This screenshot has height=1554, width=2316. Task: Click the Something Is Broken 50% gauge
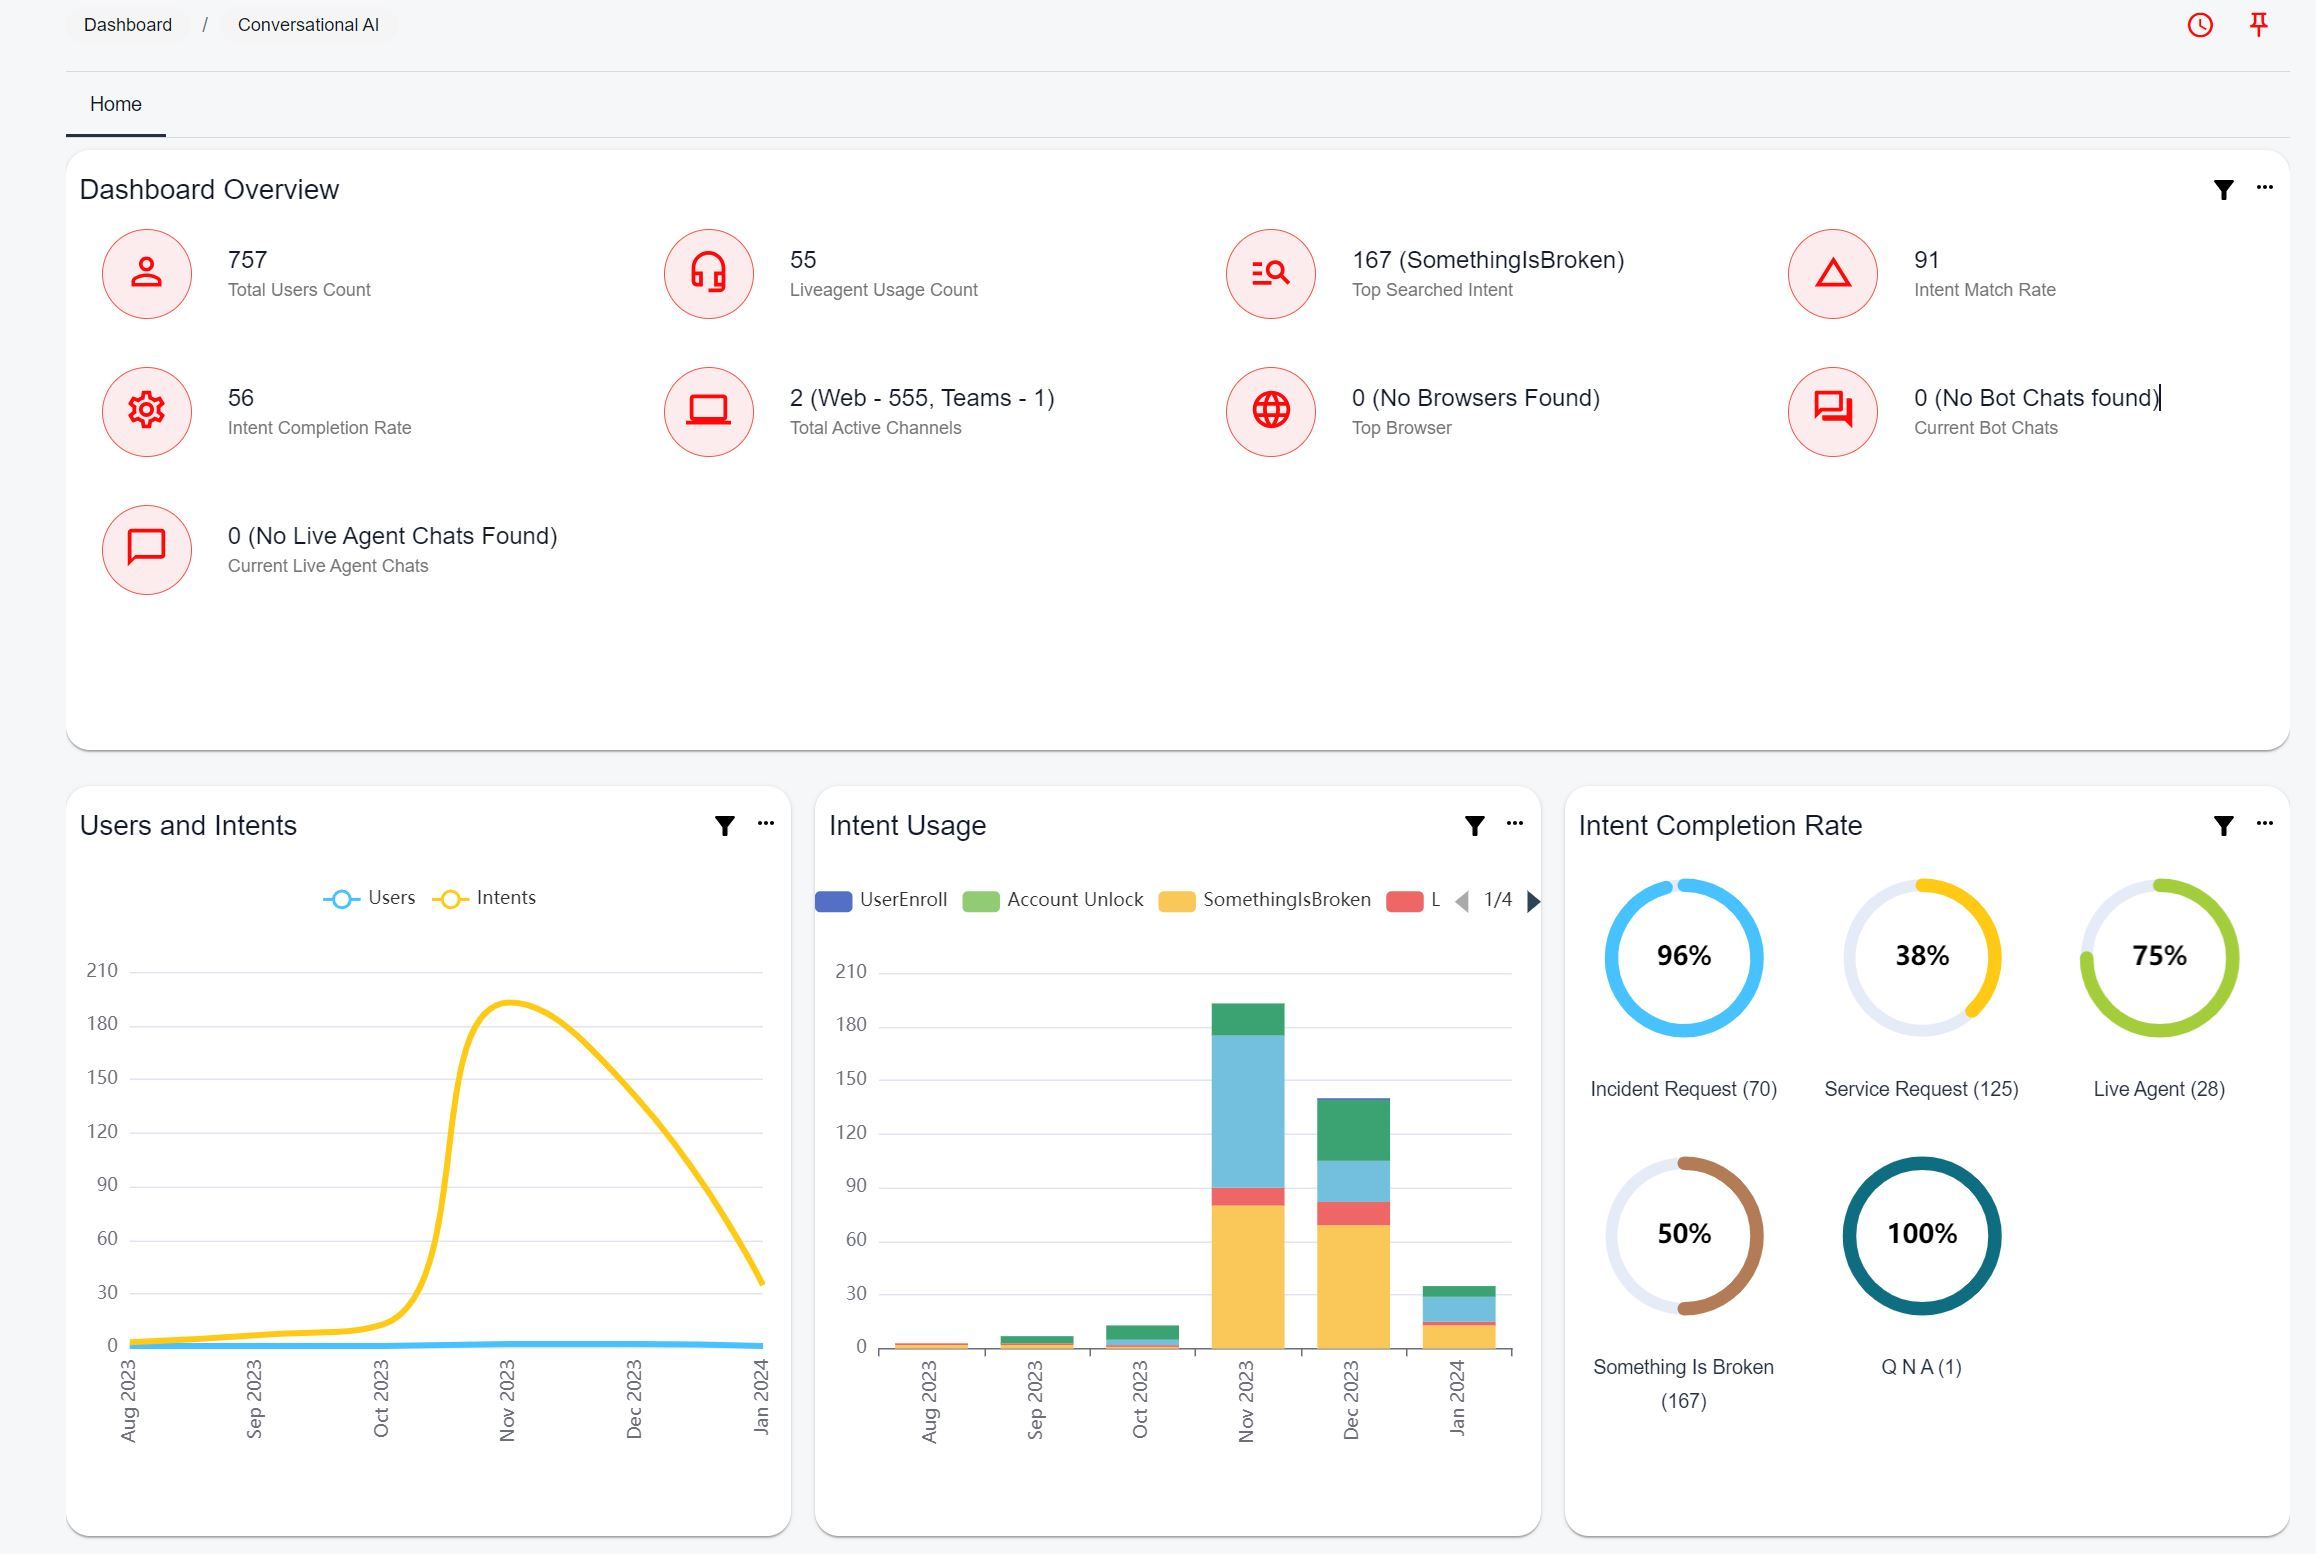pos(1684,1235)
